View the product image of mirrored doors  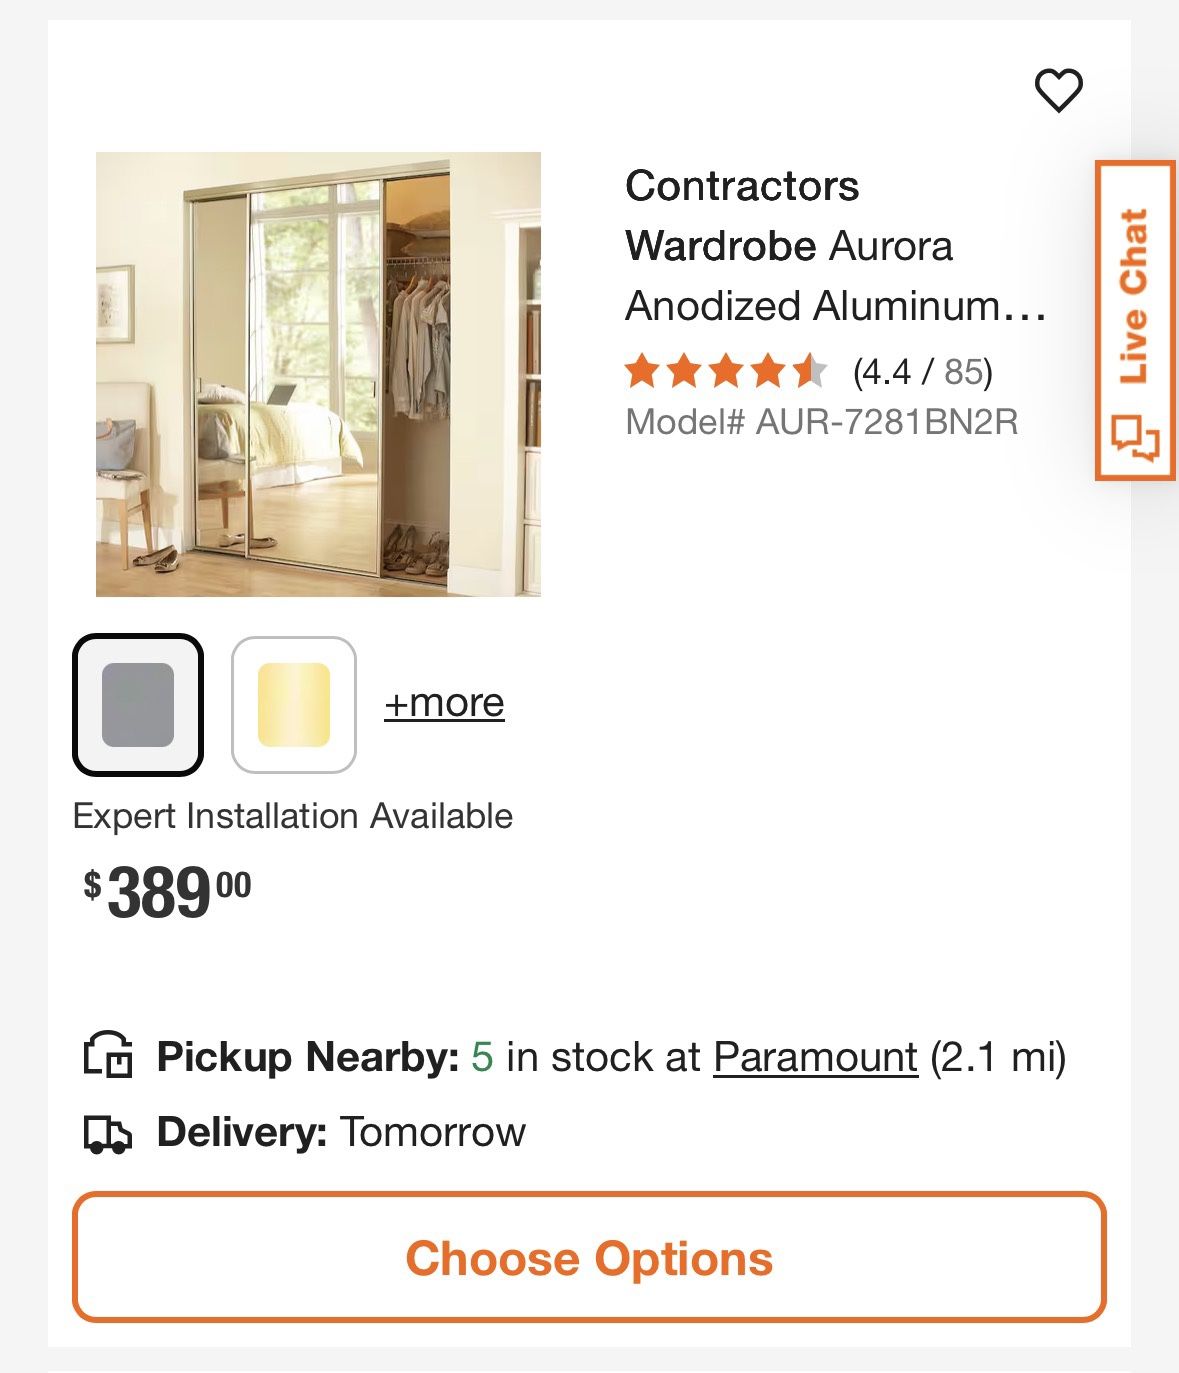(x=320, y=372)
